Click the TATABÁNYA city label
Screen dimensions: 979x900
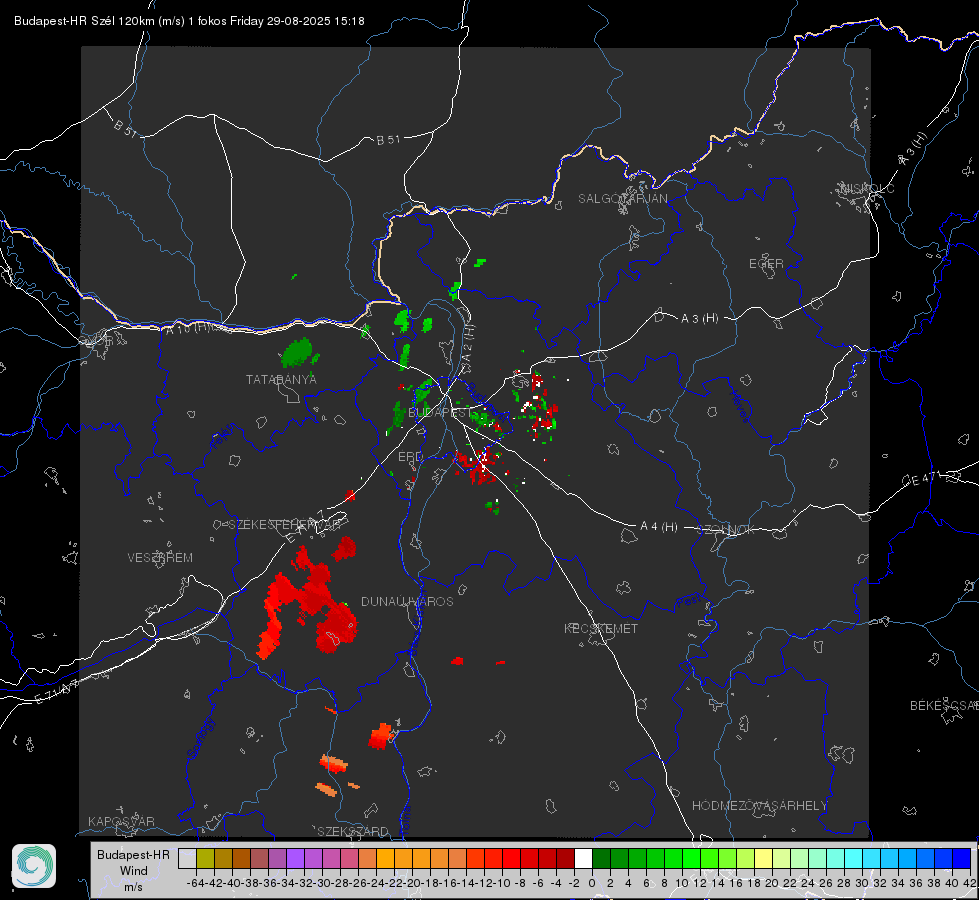281,379
